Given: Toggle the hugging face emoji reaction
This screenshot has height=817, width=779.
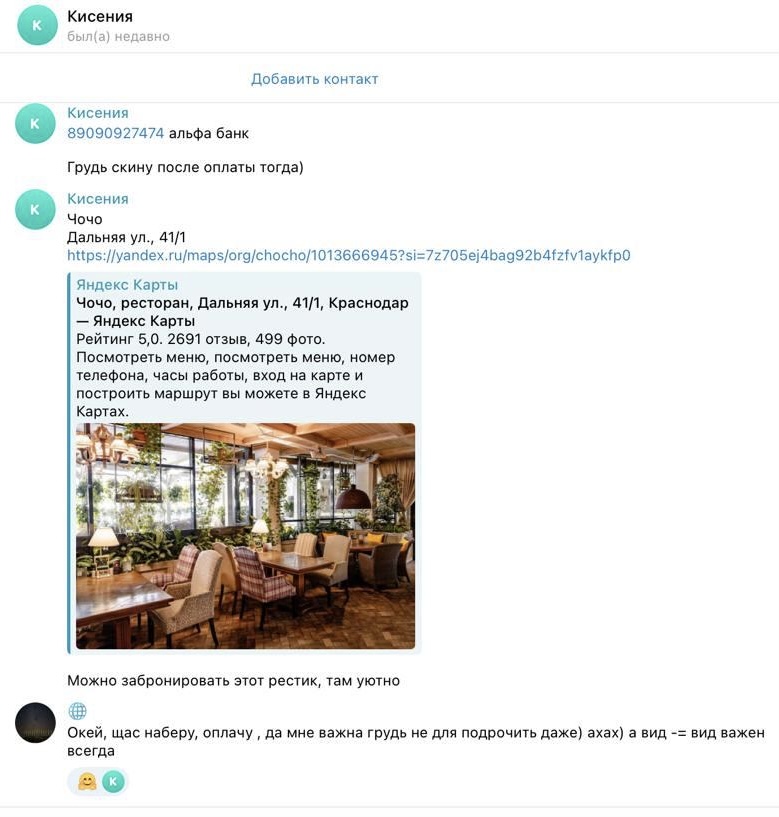Looking at the screenshot, I should click(87, 782).
